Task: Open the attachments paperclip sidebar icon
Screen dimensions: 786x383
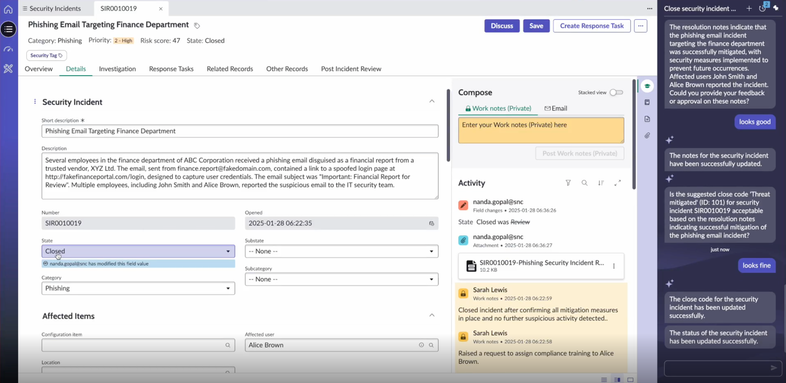Action: click(647, 135)
